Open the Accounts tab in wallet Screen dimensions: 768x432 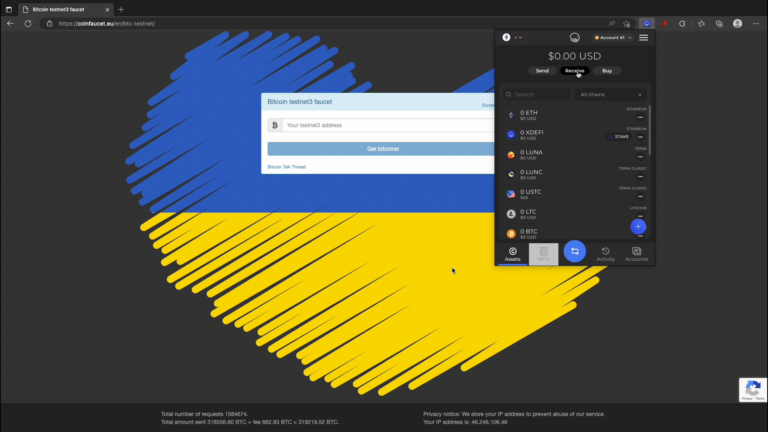pyautogui.click(x=636, y=253)
